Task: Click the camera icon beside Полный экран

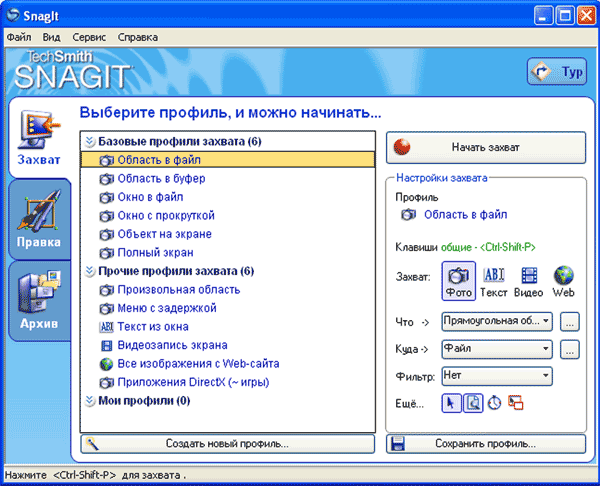Action: (106, 253)
